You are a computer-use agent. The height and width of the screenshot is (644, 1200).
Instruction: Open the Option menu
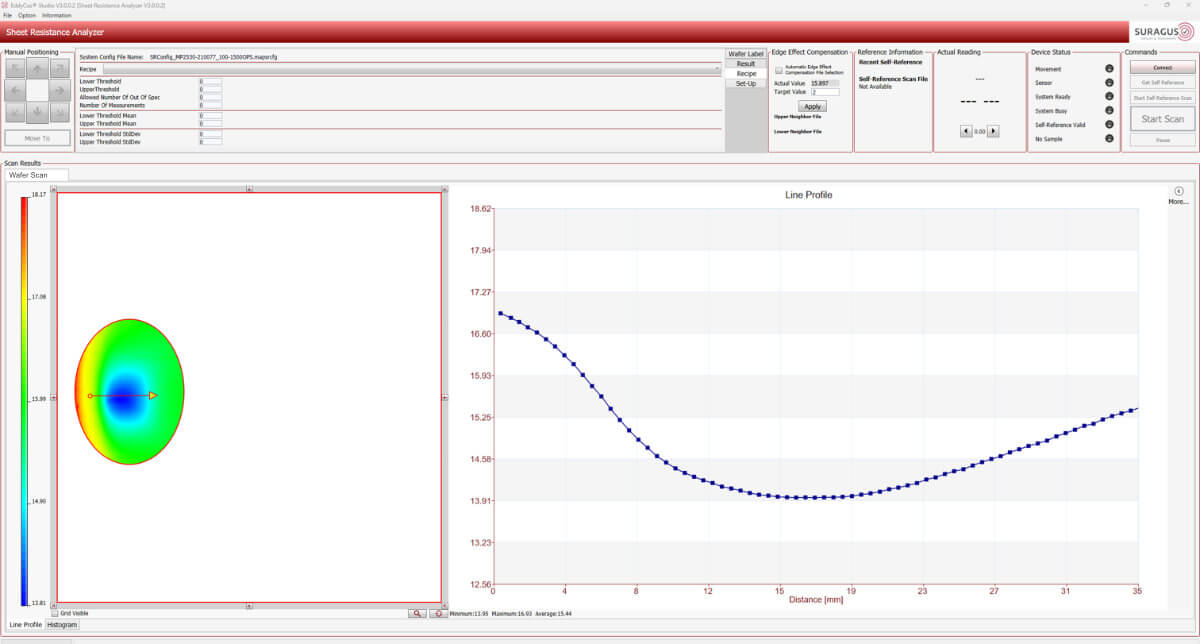coord(26,15)
